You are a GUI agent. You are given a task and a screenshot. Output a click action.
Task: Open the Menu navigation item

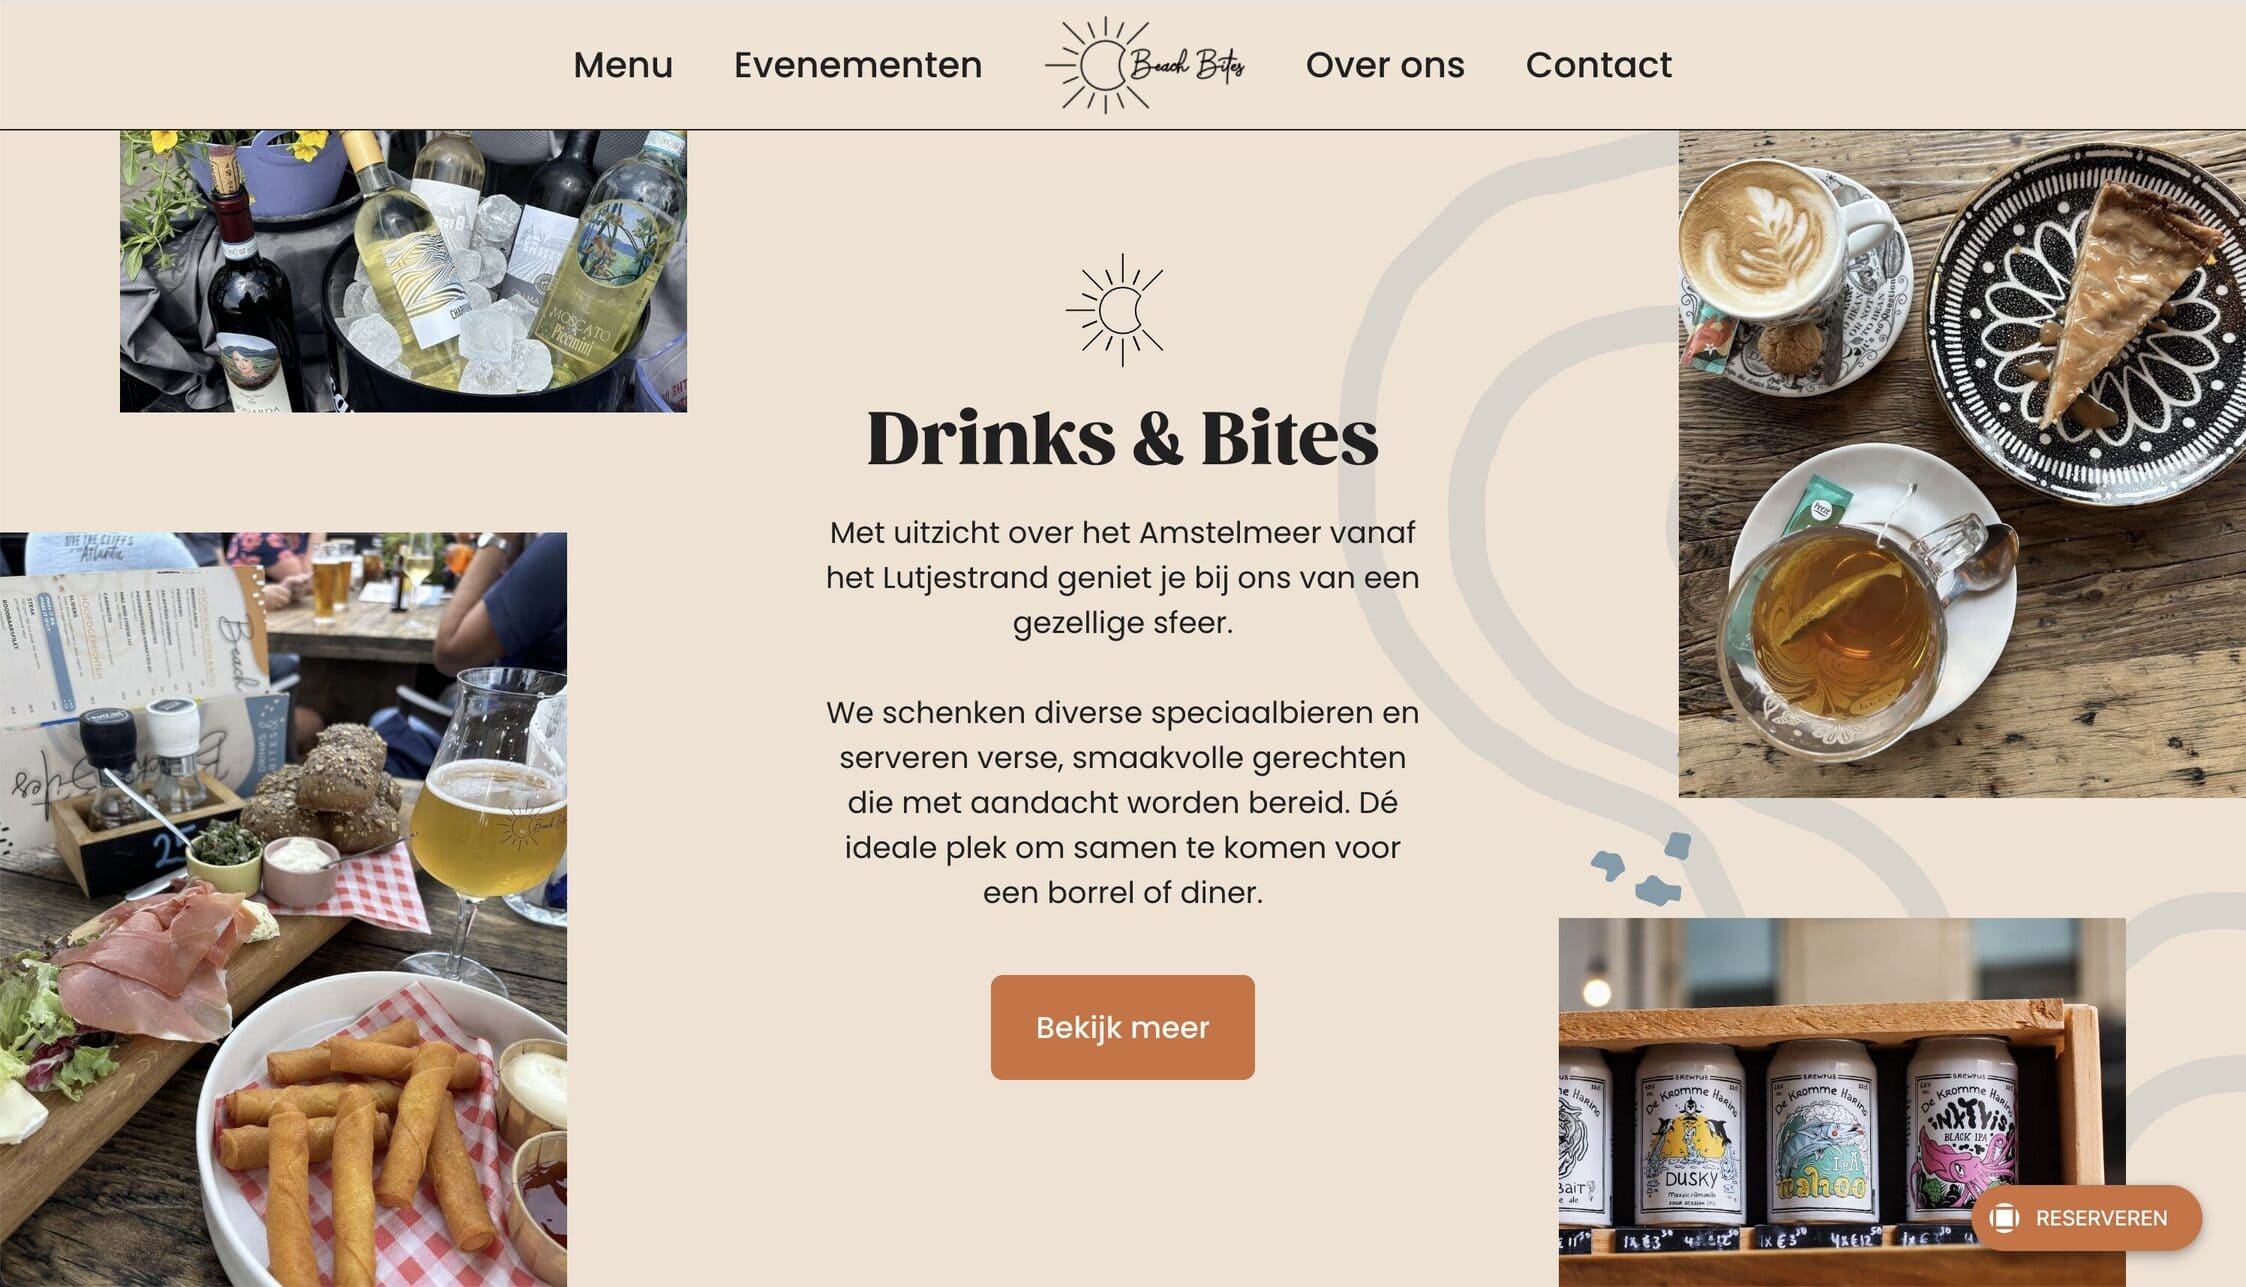(x=622, y=65)
